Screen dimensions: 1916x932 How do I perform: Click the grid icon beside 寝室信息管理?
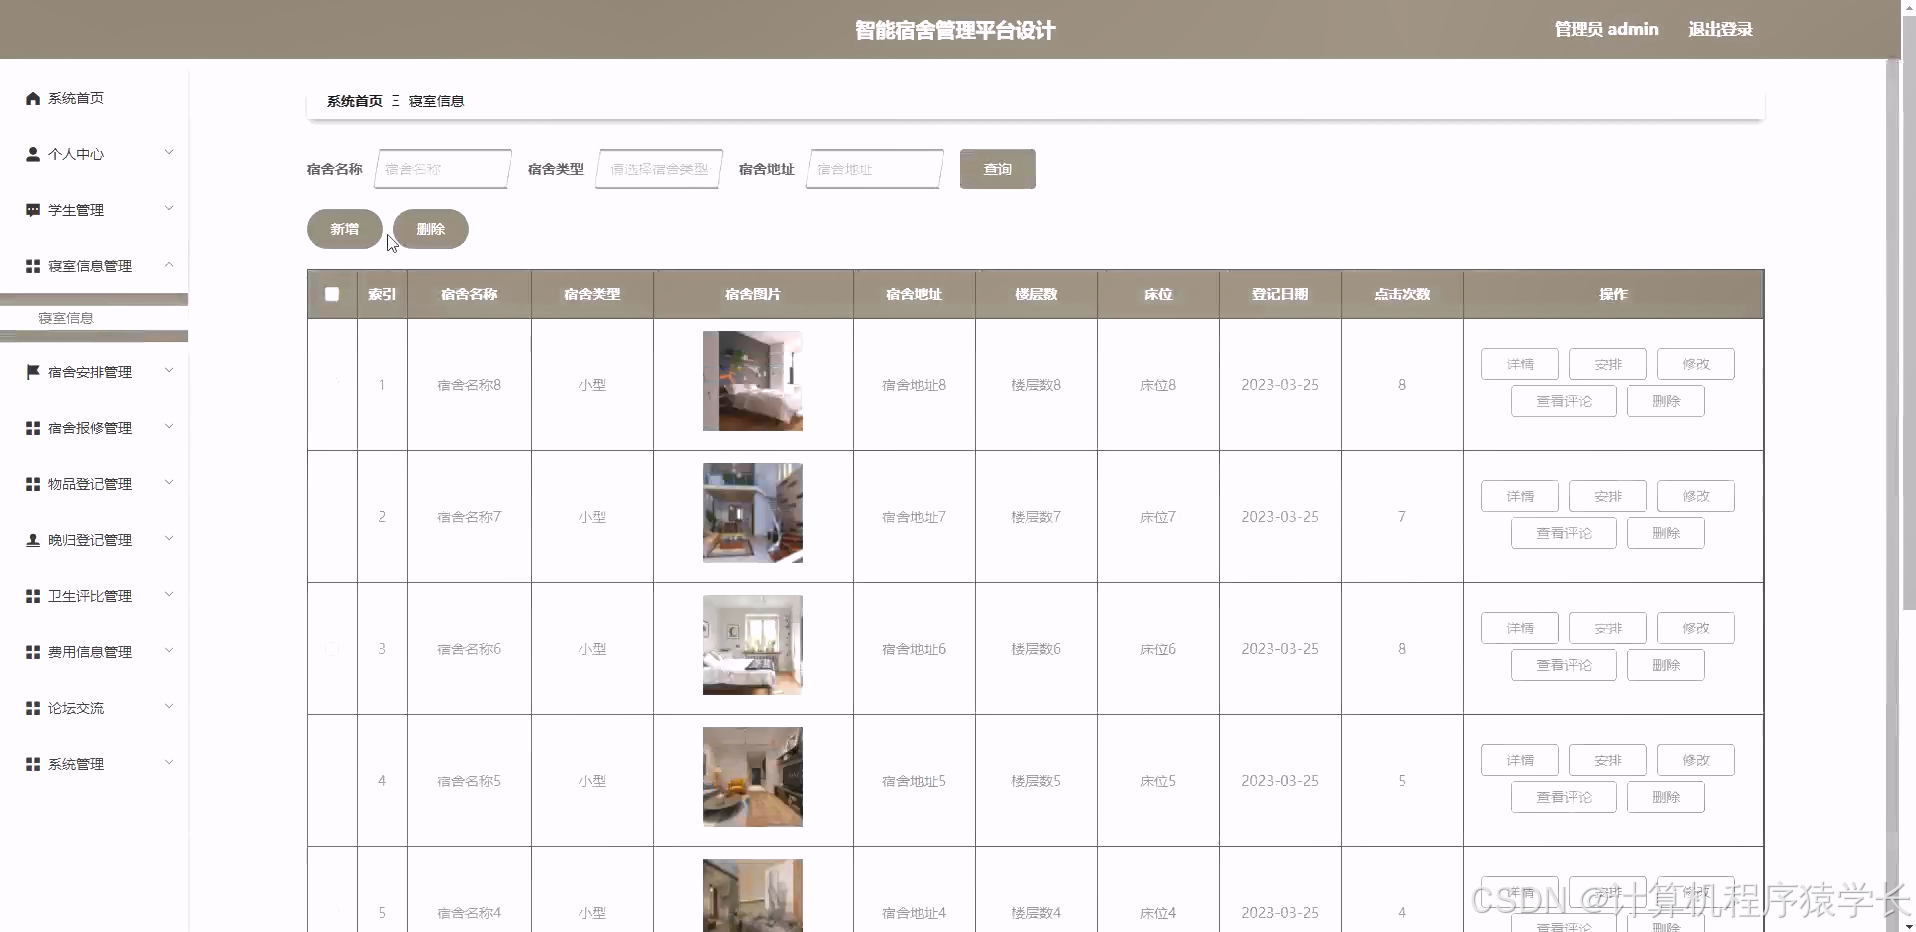pyautogui.click(x=33, y=266)
